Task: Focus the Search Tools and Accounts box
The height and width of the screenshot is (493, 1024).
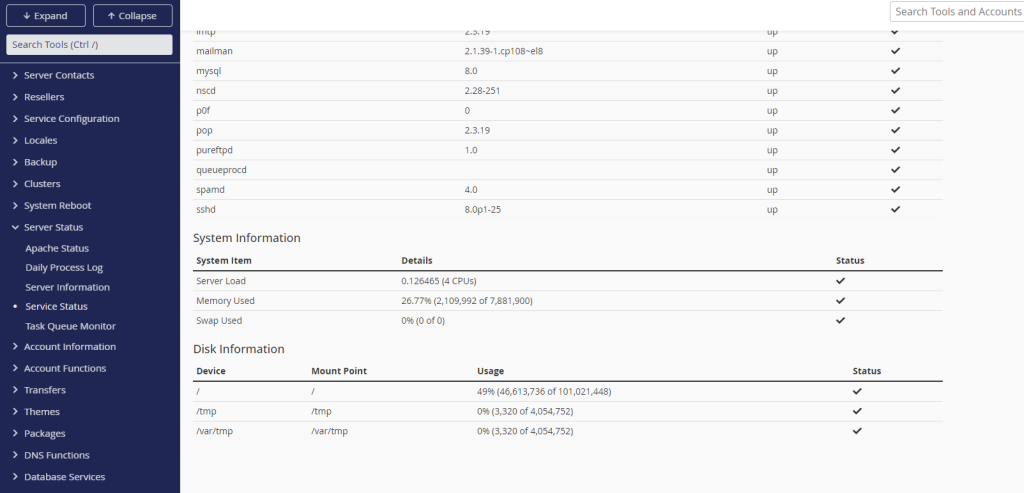Action: 957,12
